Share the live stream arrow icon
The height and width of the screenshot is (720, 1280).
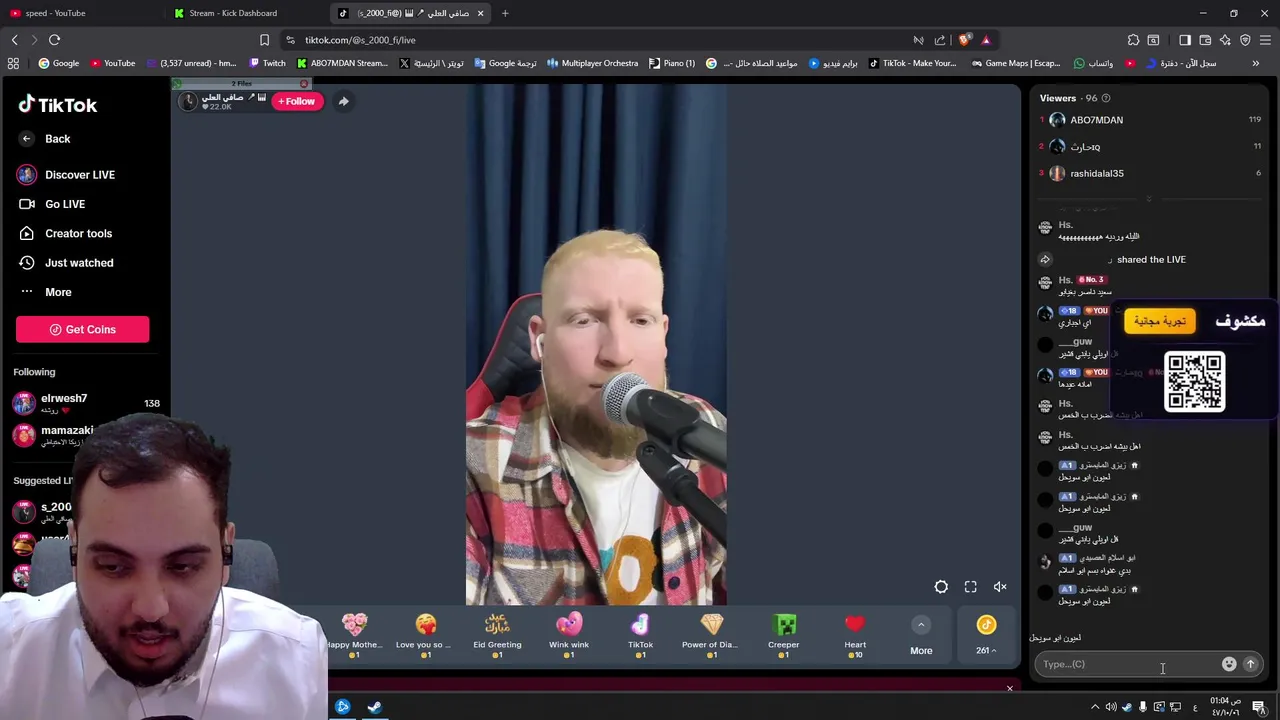click(x=343, y=101)
